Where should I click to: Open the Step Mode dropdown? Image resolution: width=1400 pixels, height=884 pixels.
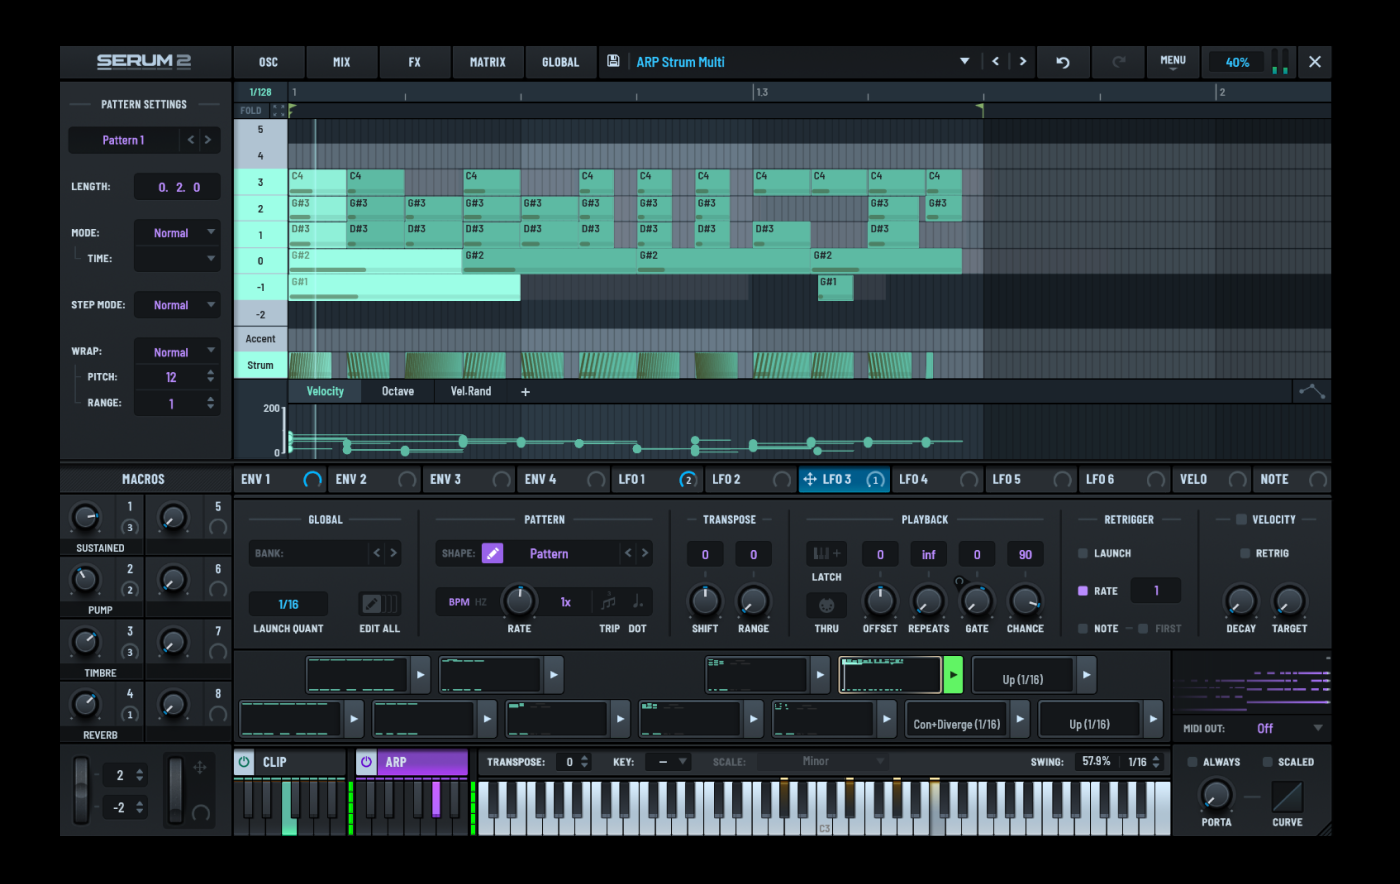pos(177,305)
